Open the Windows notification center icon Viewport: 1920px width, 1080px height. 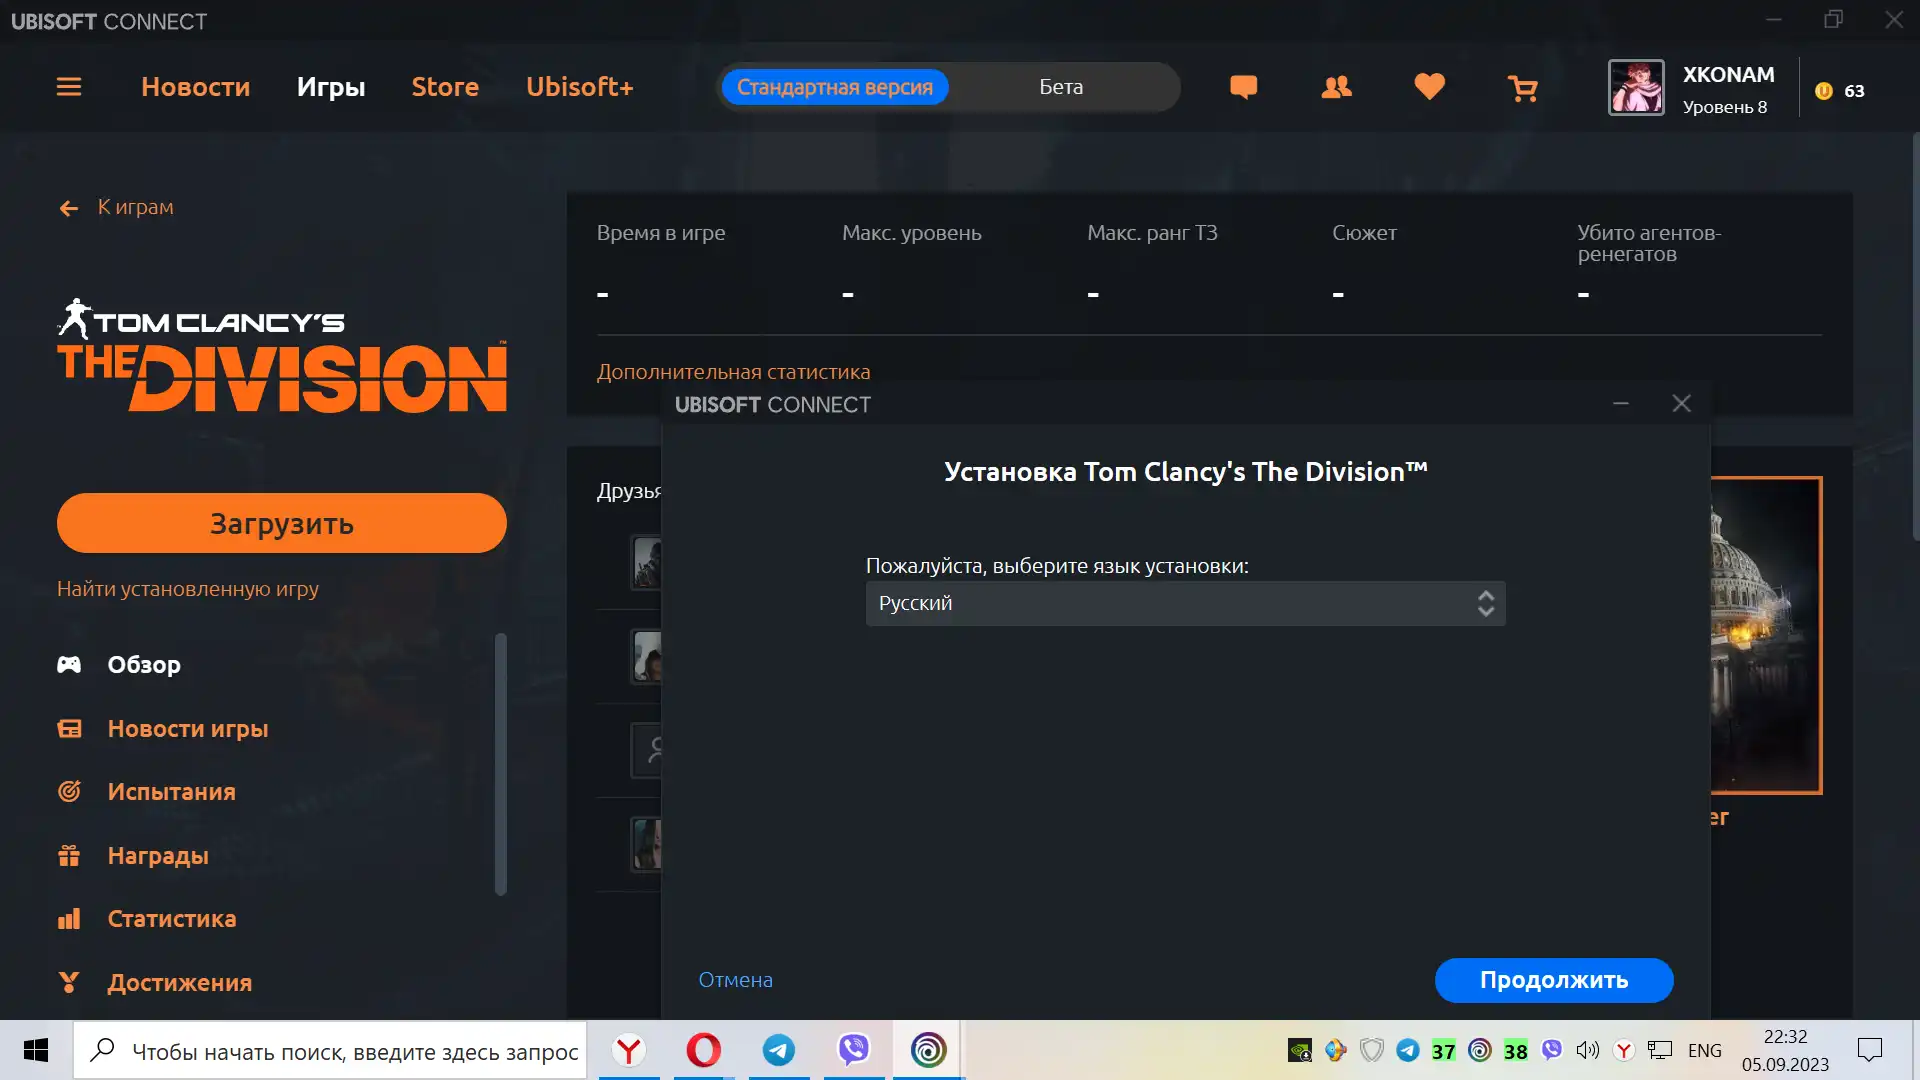(1869, 1050)
